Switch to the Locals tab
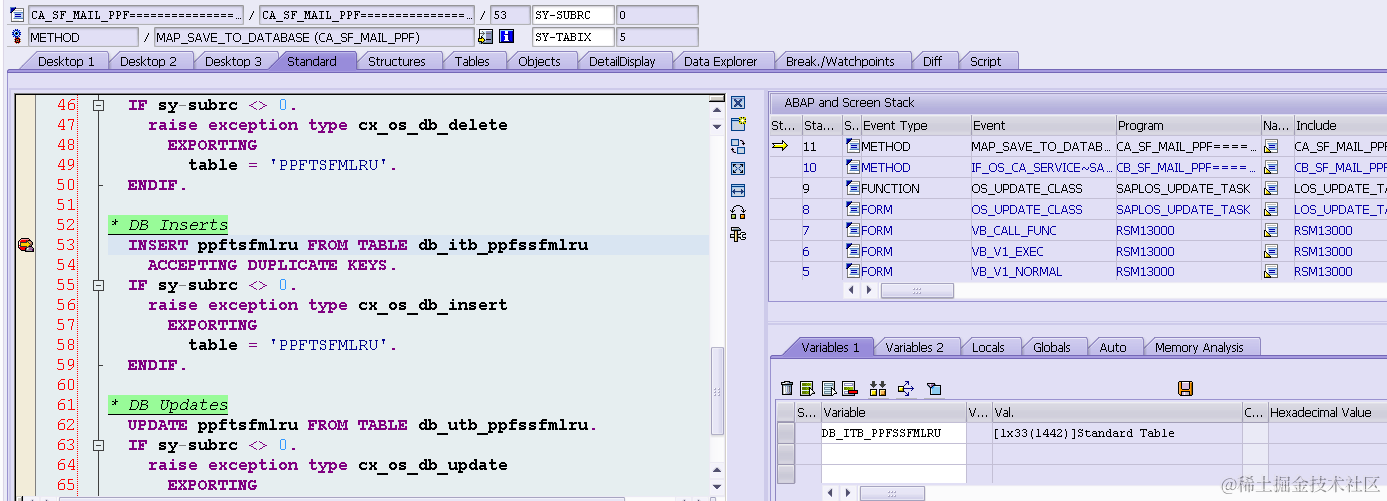The height and width of the screenshot is (501, 1387). tap(988, 347)
